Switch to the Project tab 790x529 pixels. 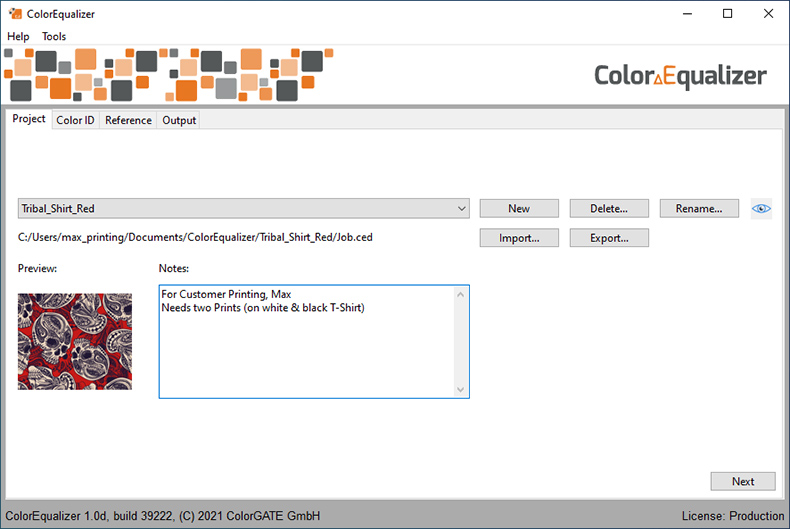pos(29,119)
